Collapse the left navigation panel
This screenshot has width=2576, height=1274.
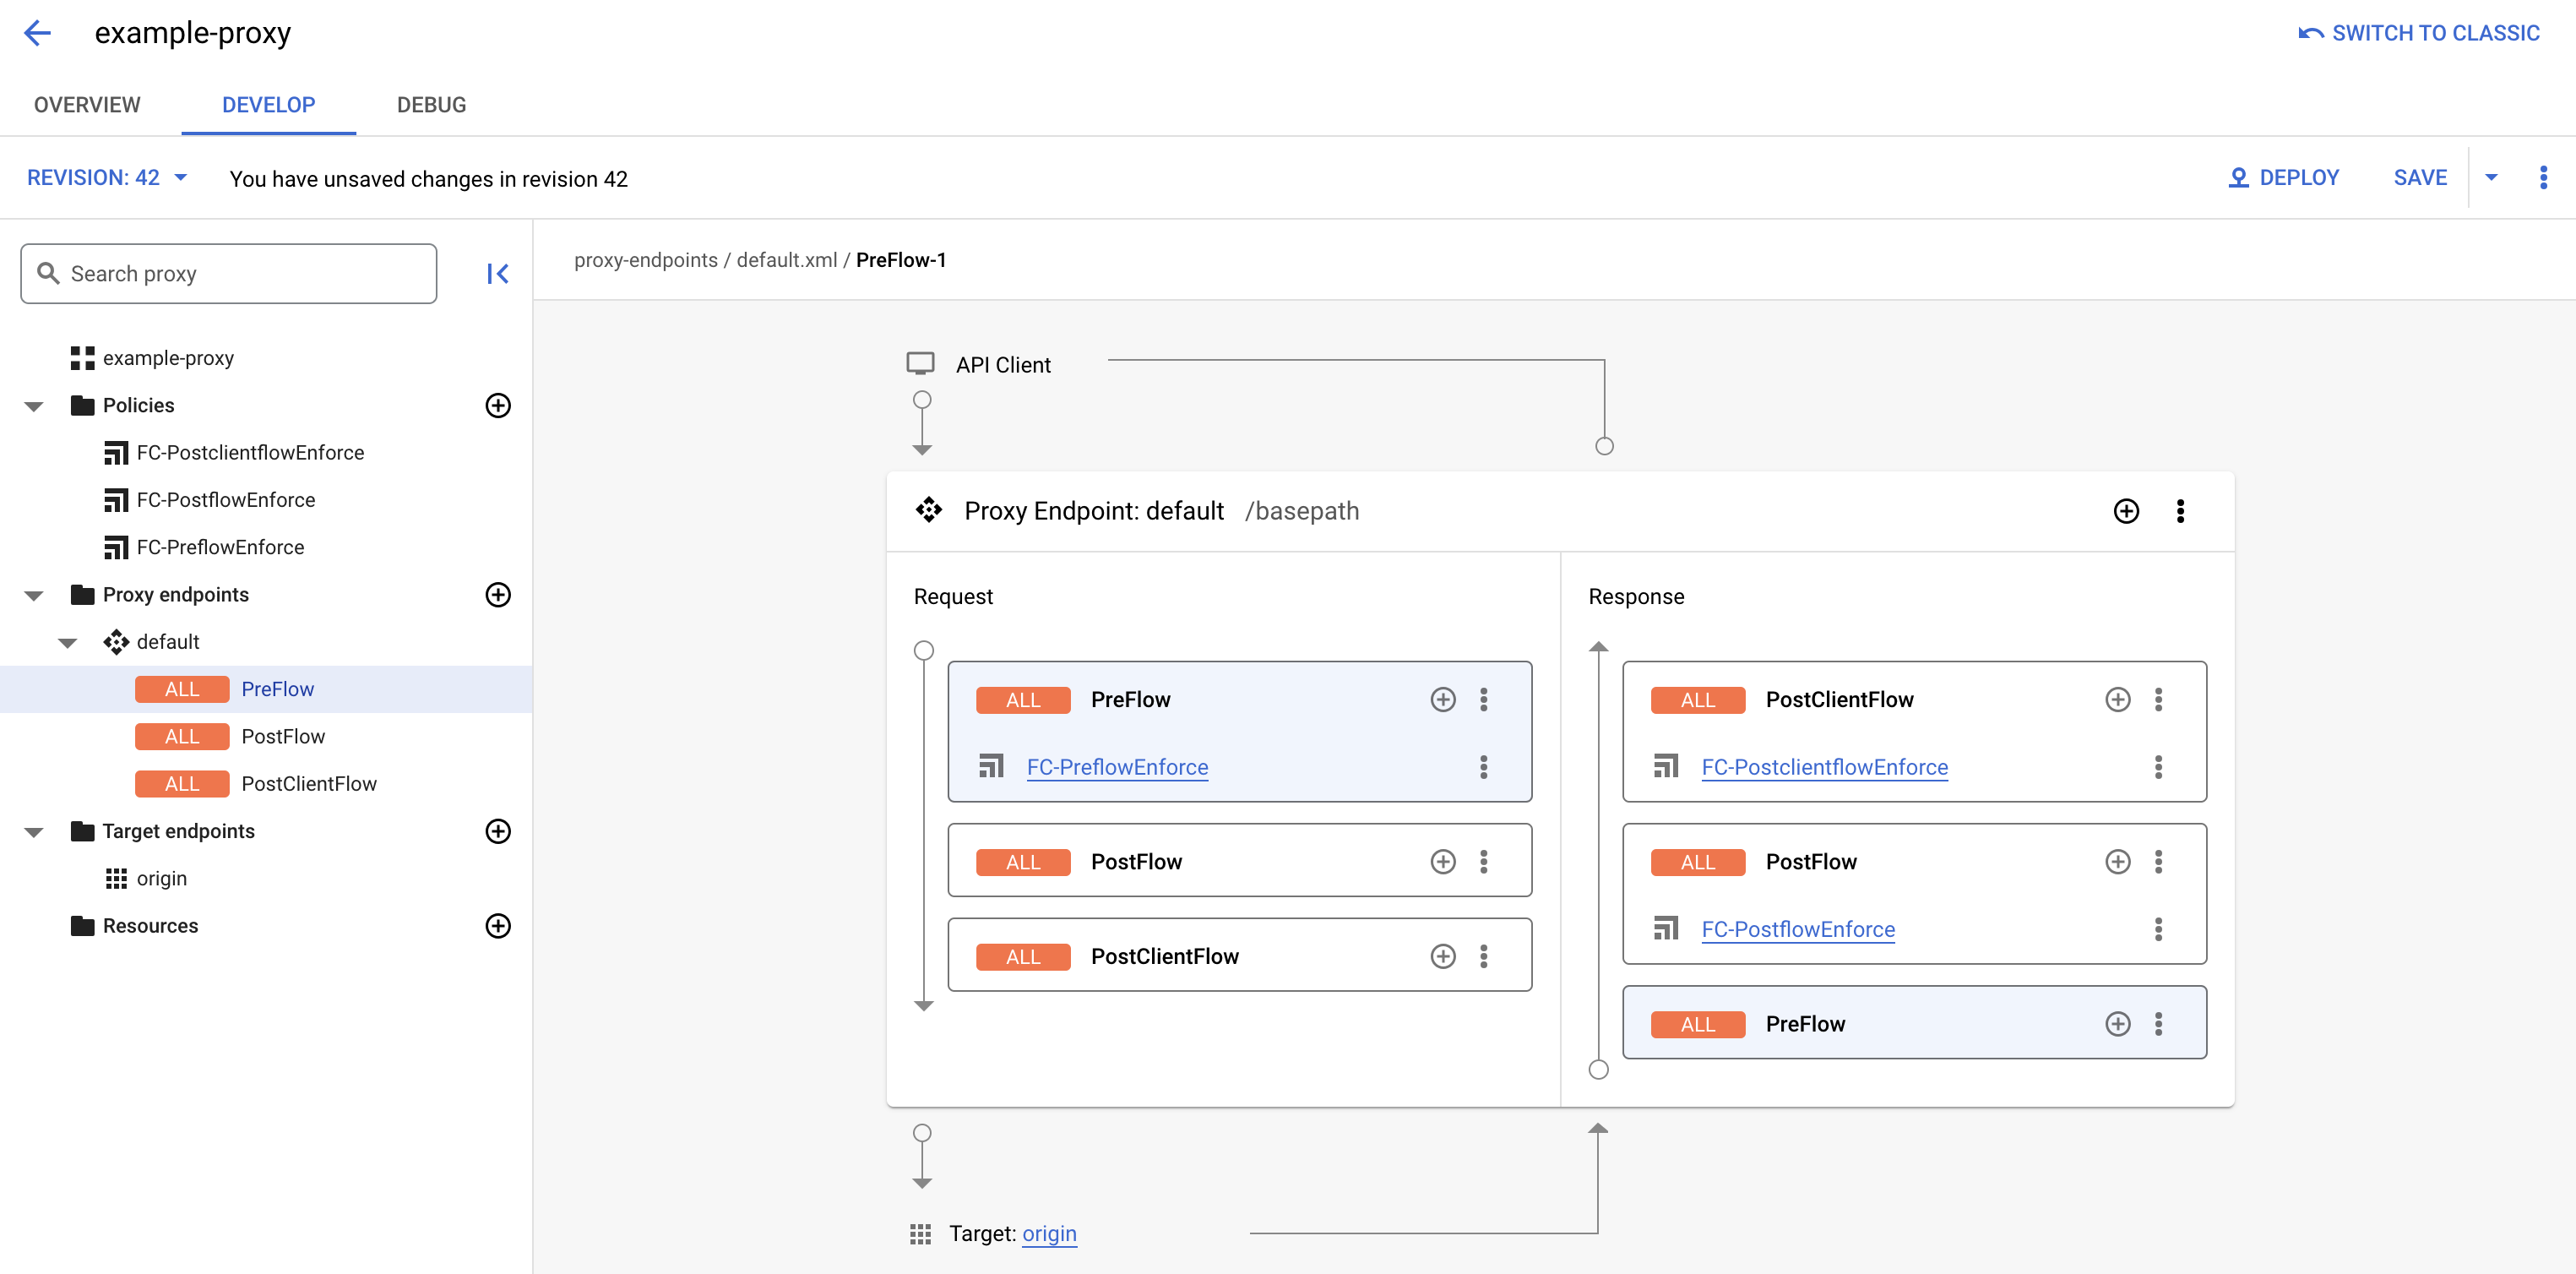coord(497,273)
